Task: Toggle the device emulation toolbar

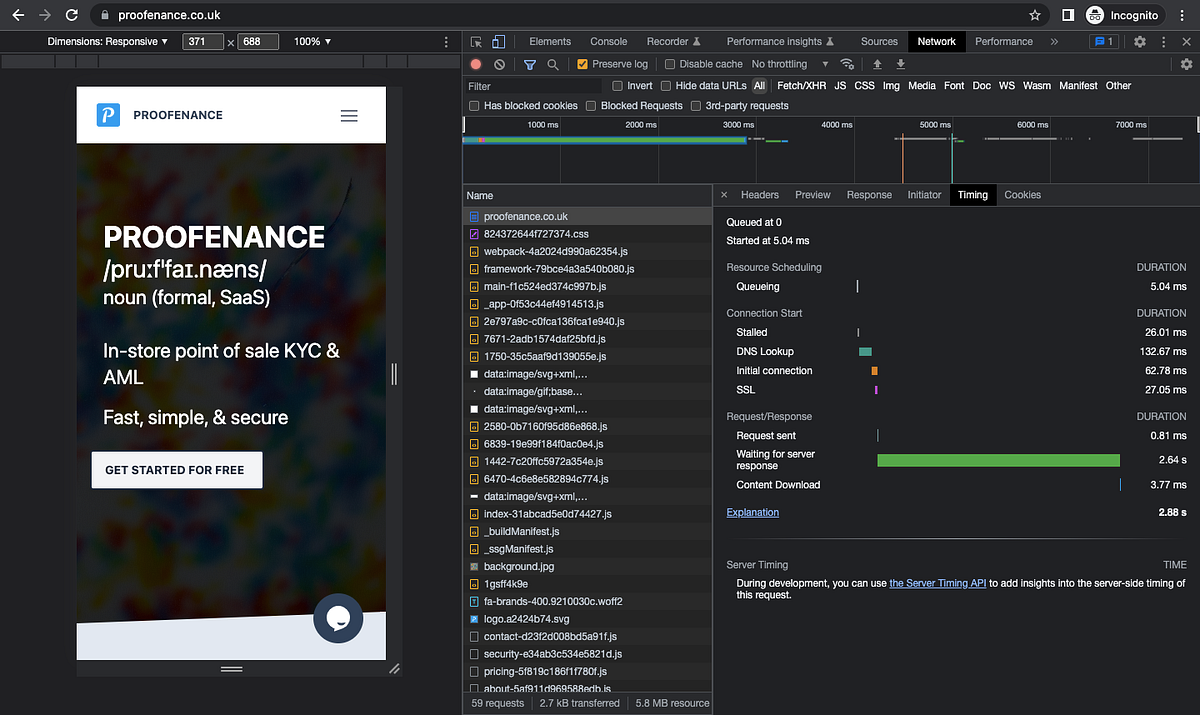Action: point(497,41)
